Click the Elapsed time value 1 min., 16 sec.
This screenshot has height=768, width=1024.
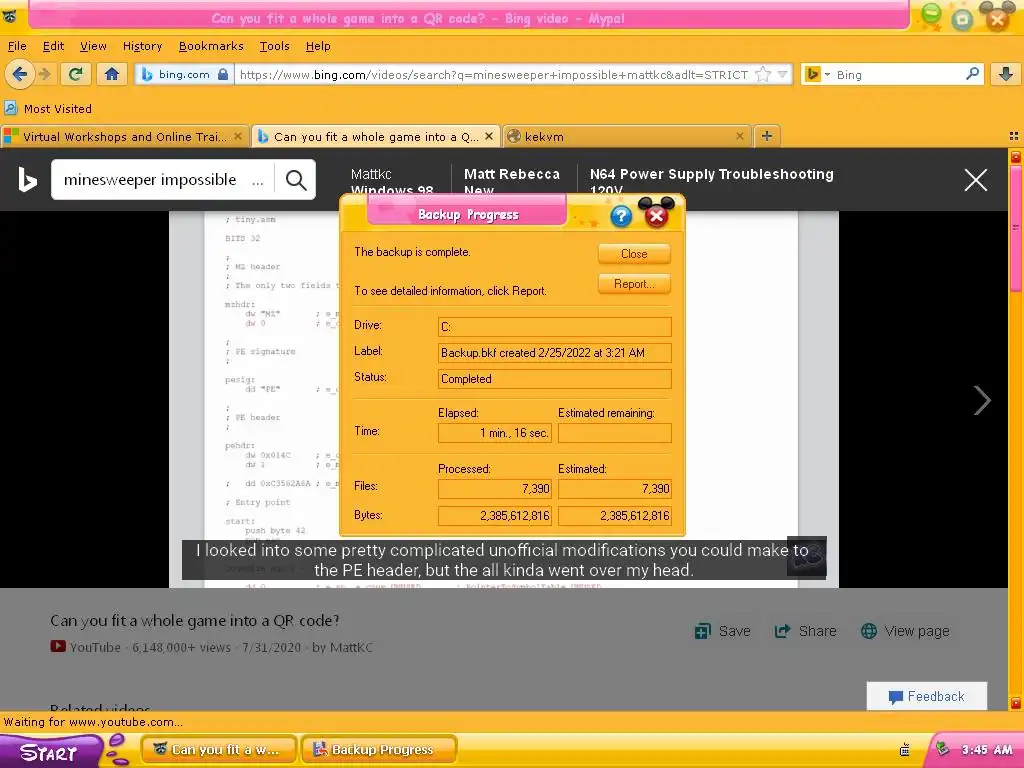pos(494,433)
